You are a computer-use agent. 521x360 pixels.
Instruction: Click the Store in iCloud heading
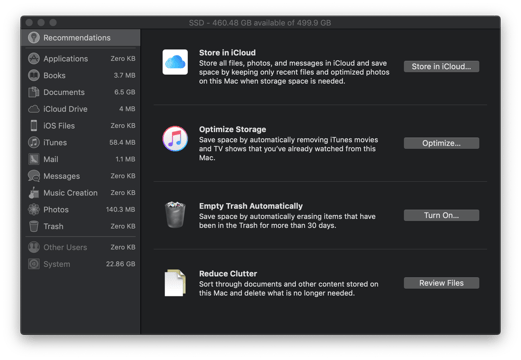(227, 53)
